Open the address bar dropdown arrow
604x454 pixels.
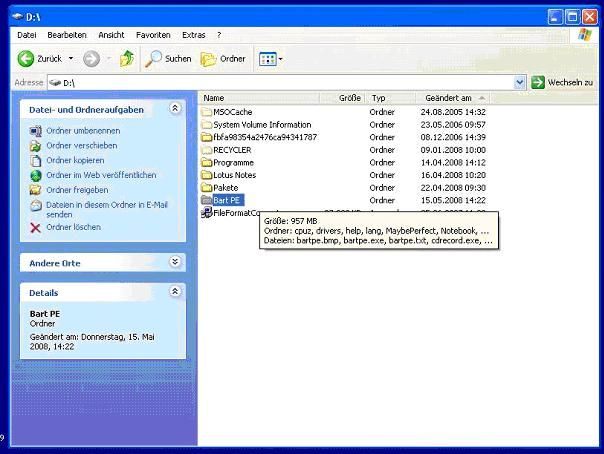[520, 82]
